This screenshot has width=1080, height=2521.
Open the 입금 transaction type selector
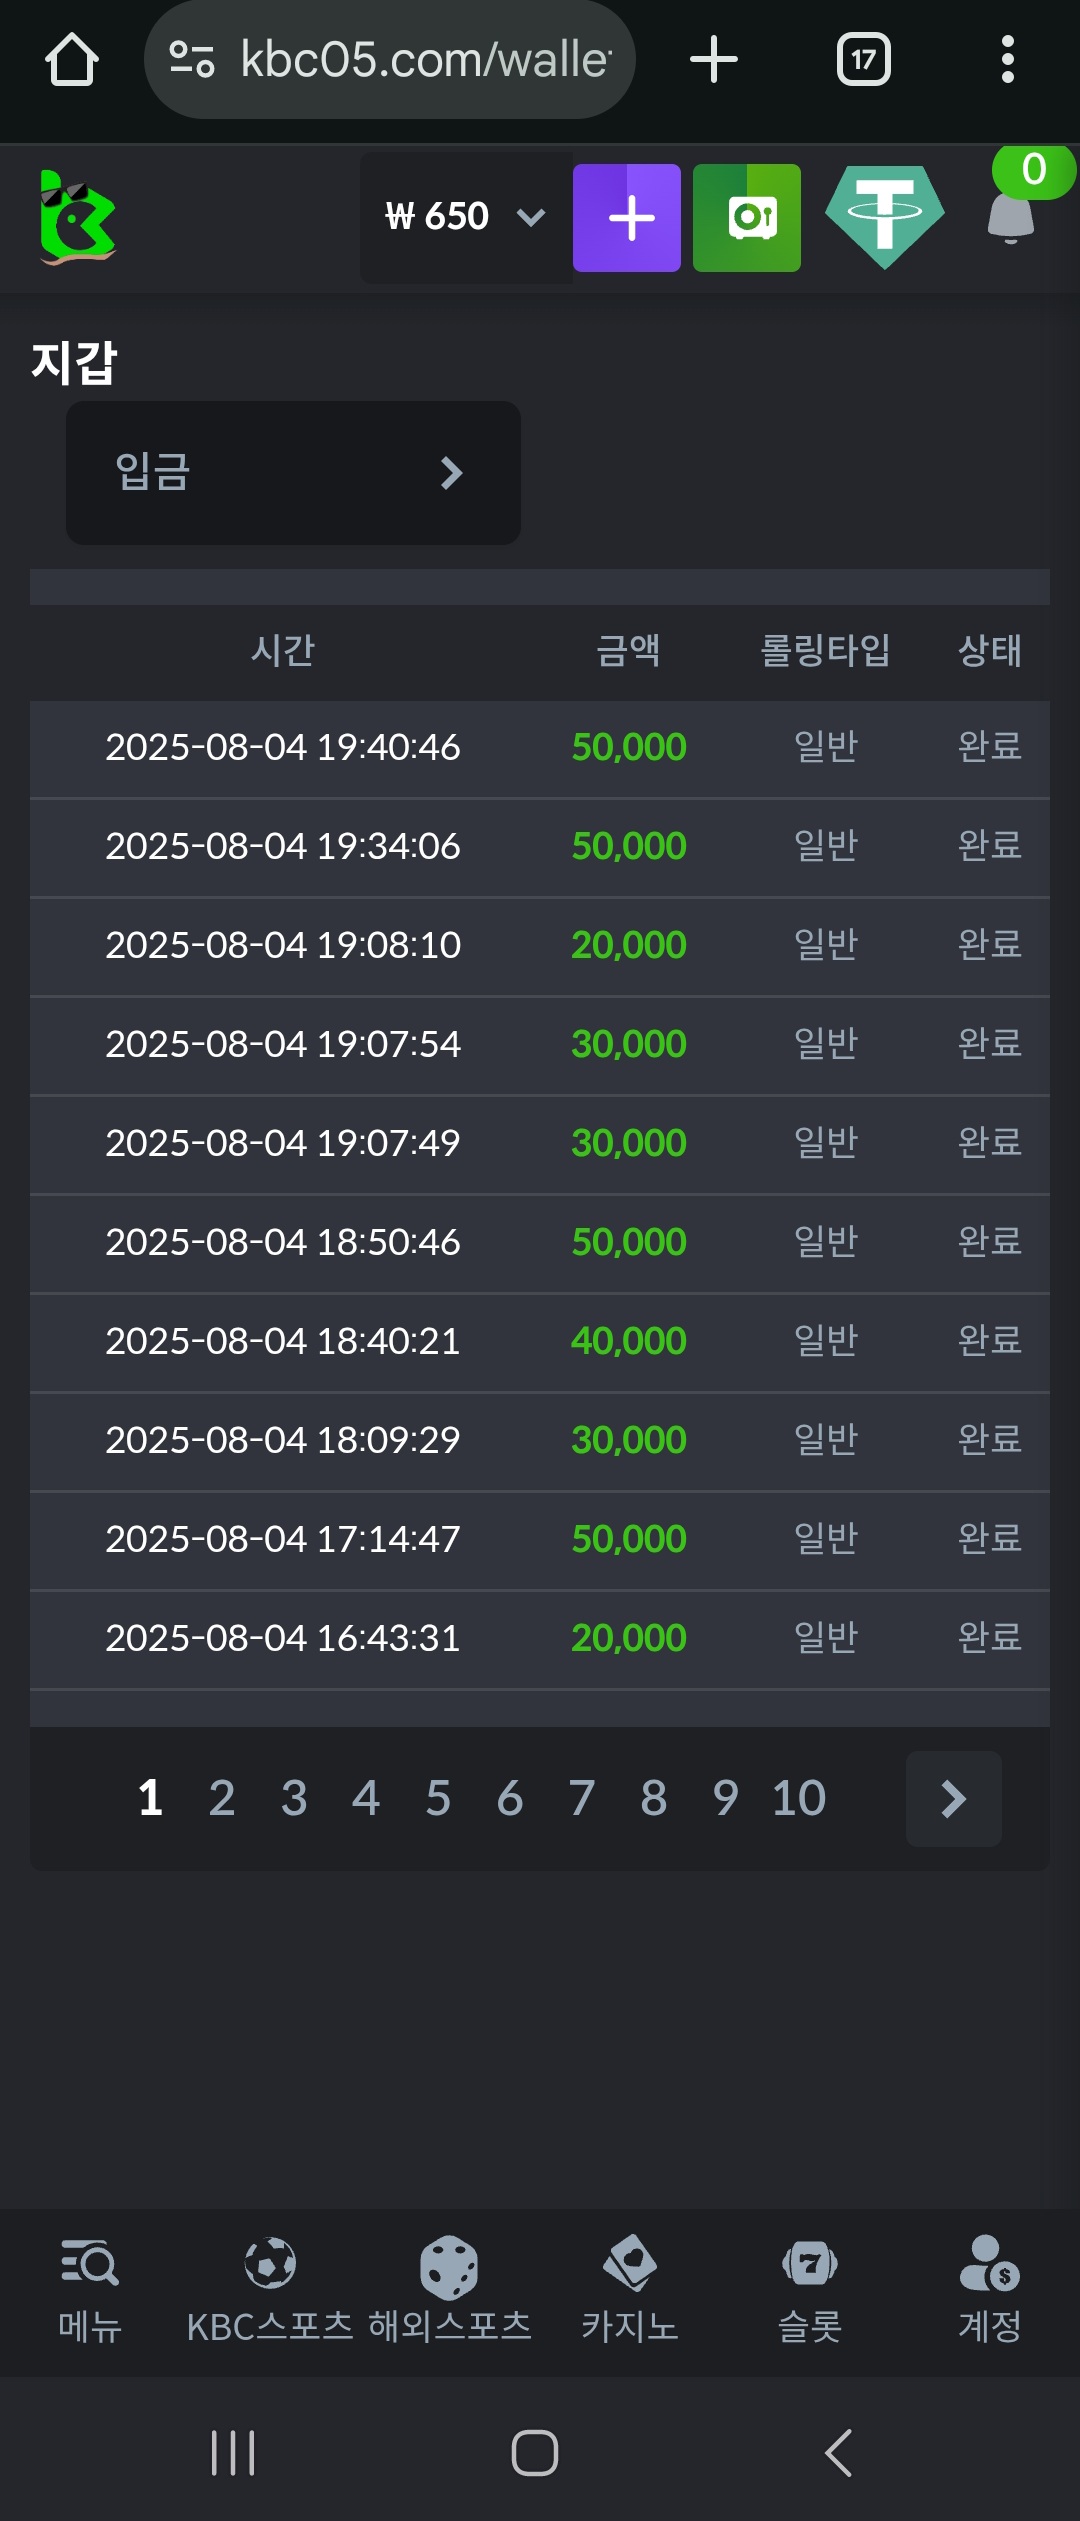coord(293,473)
